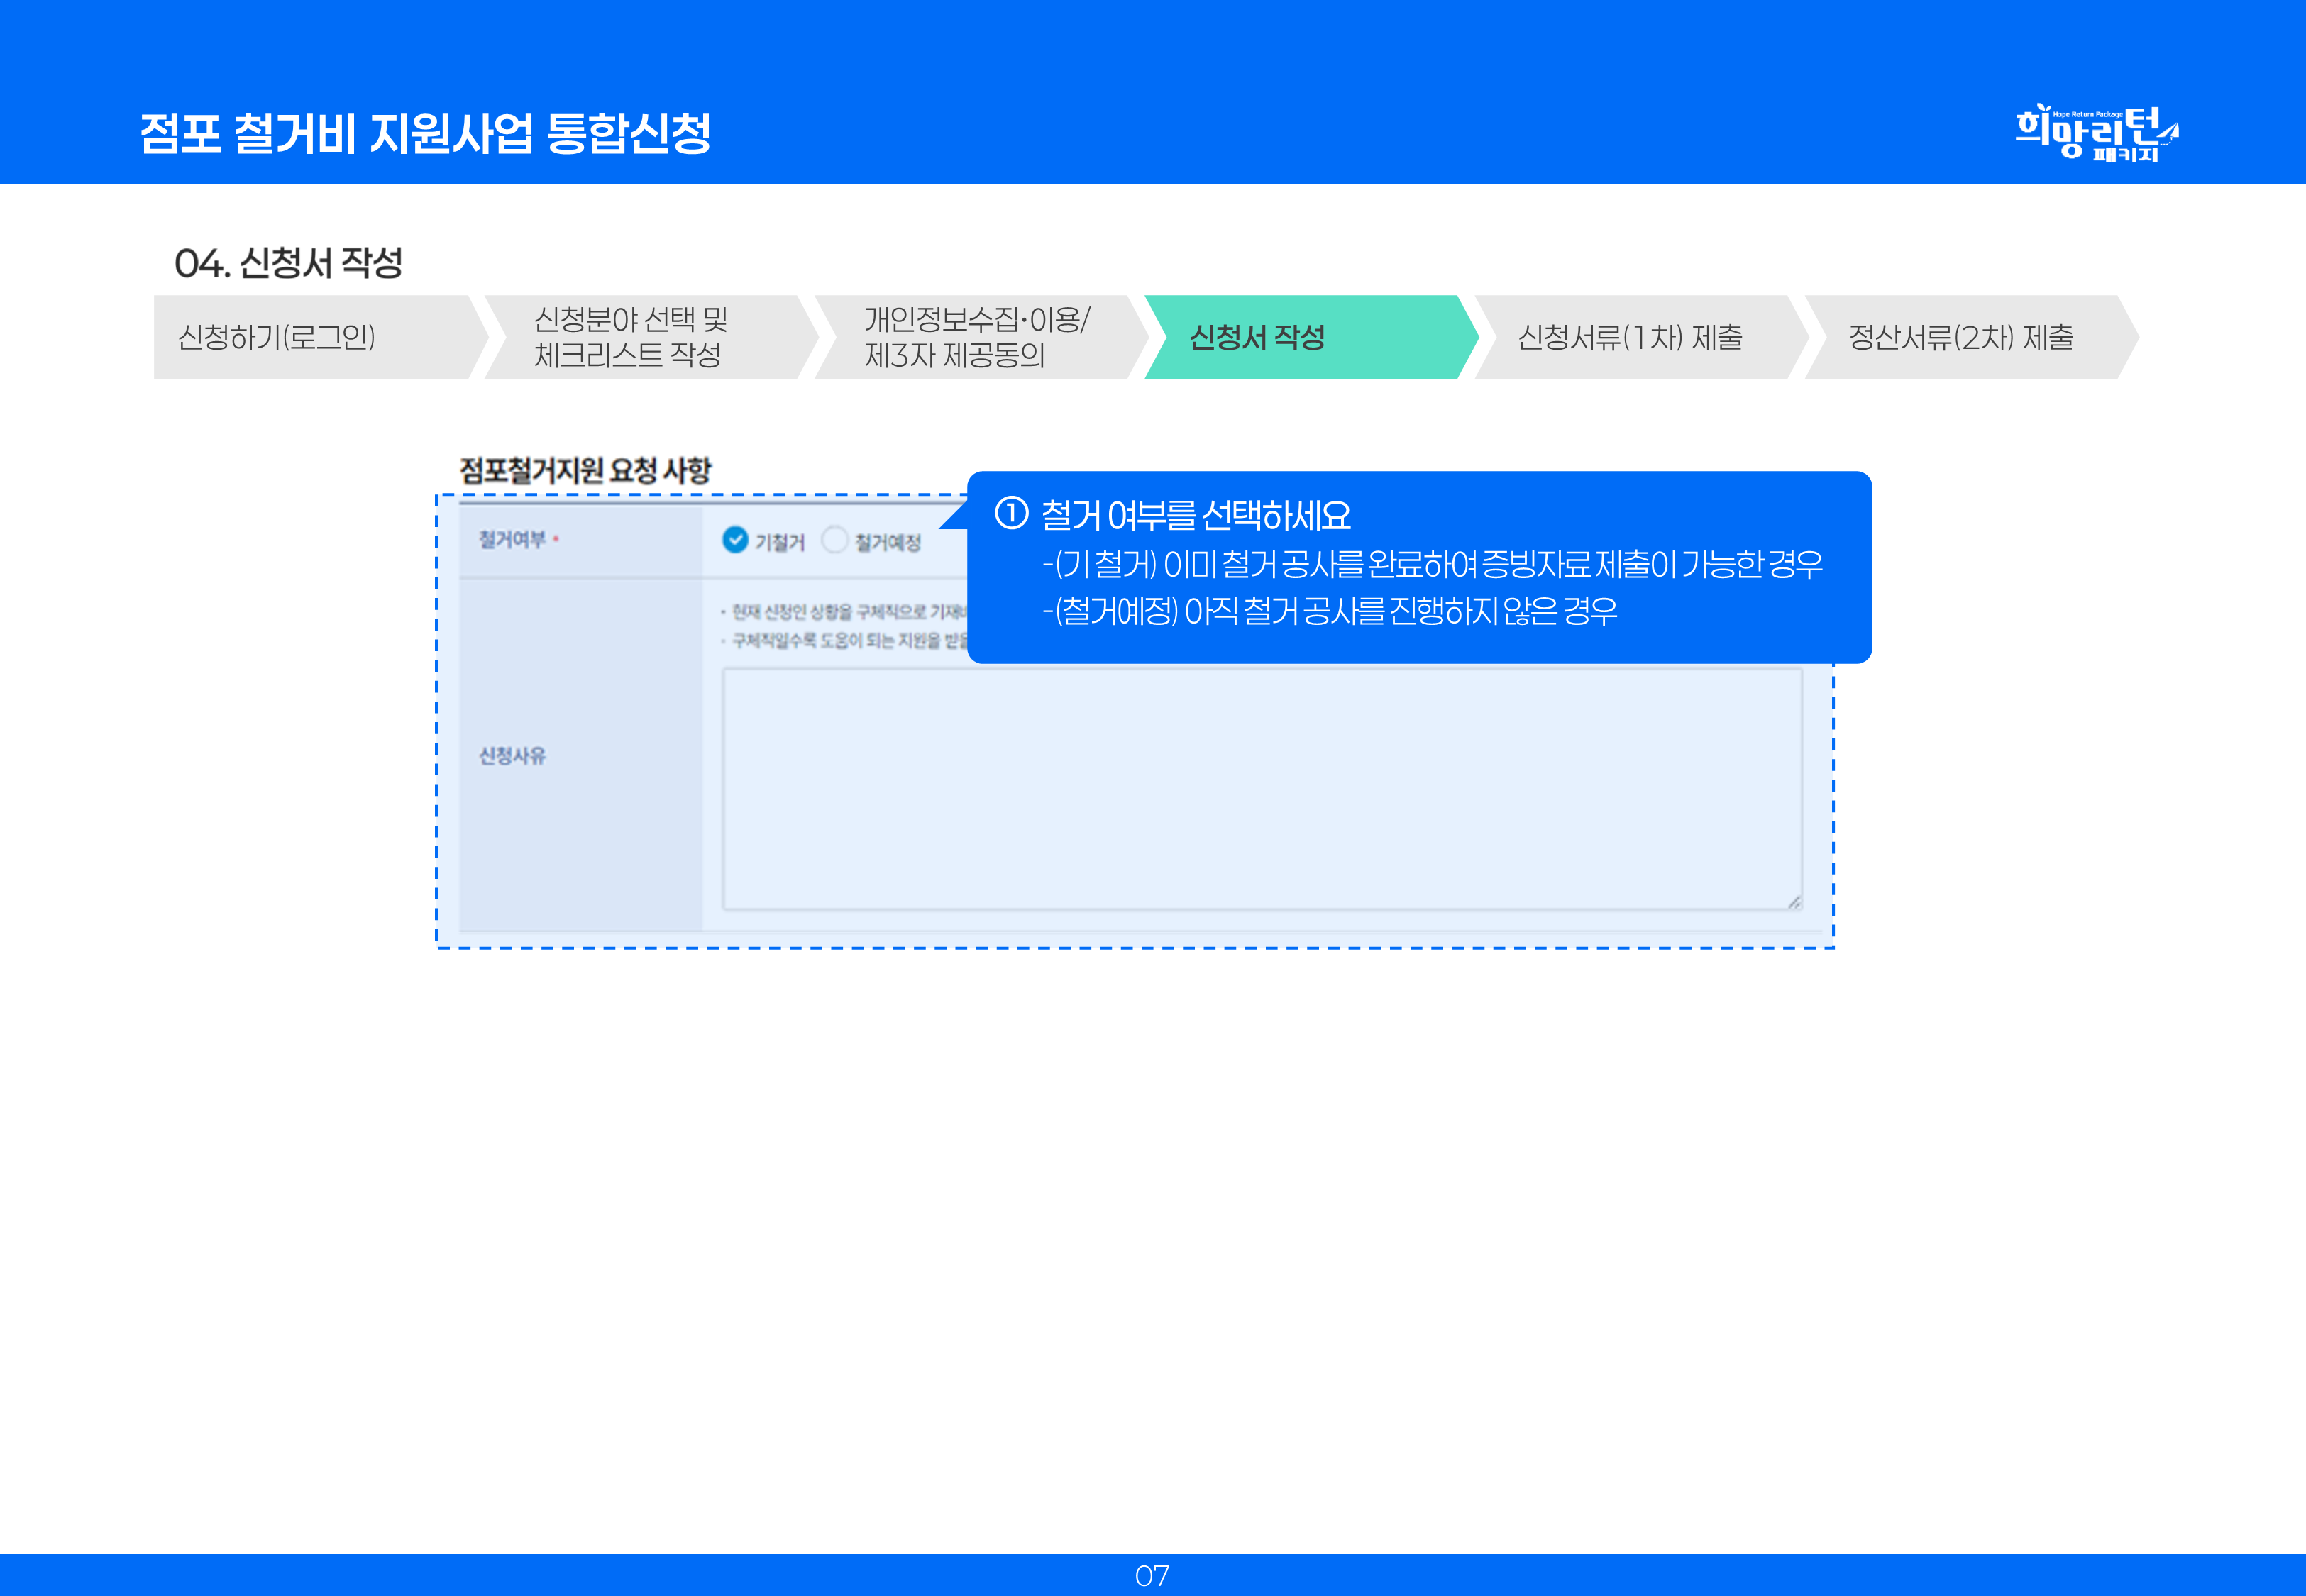Click the 신청하기(로그인) step
Viewport: 2306px width, 1596px height.
pyautogui.click(x=276, y=337)
